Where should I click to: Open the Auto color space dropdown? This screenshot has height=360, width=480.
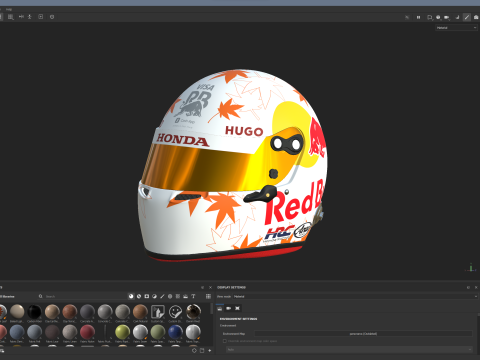[349, 349]
